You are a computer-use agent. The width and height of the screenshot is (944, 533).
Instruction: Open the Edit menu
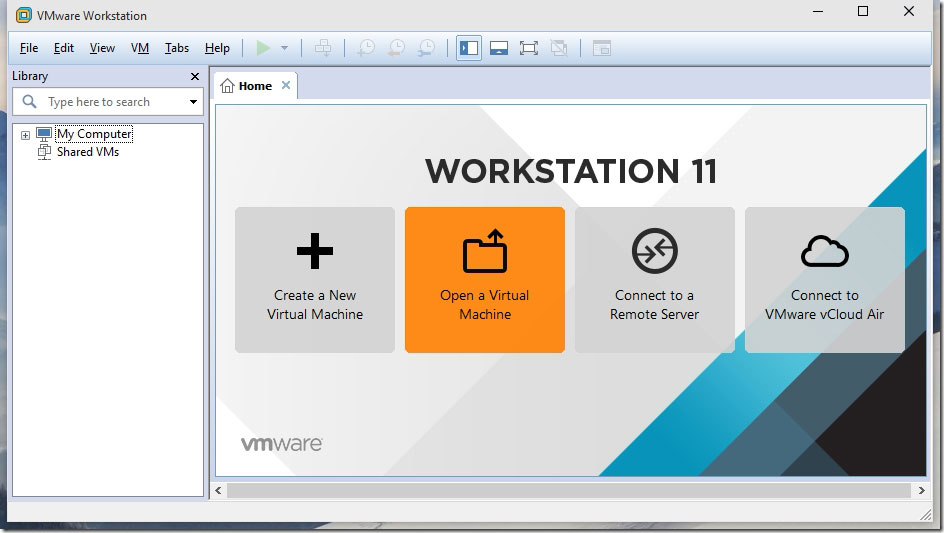click(x=64, y=48)
